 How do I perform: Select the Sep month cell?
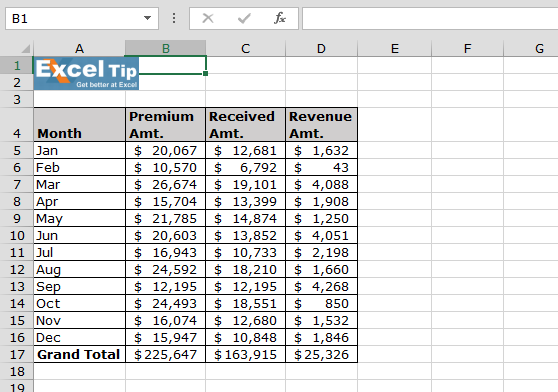pyautogui.click(x=79, y=286)
